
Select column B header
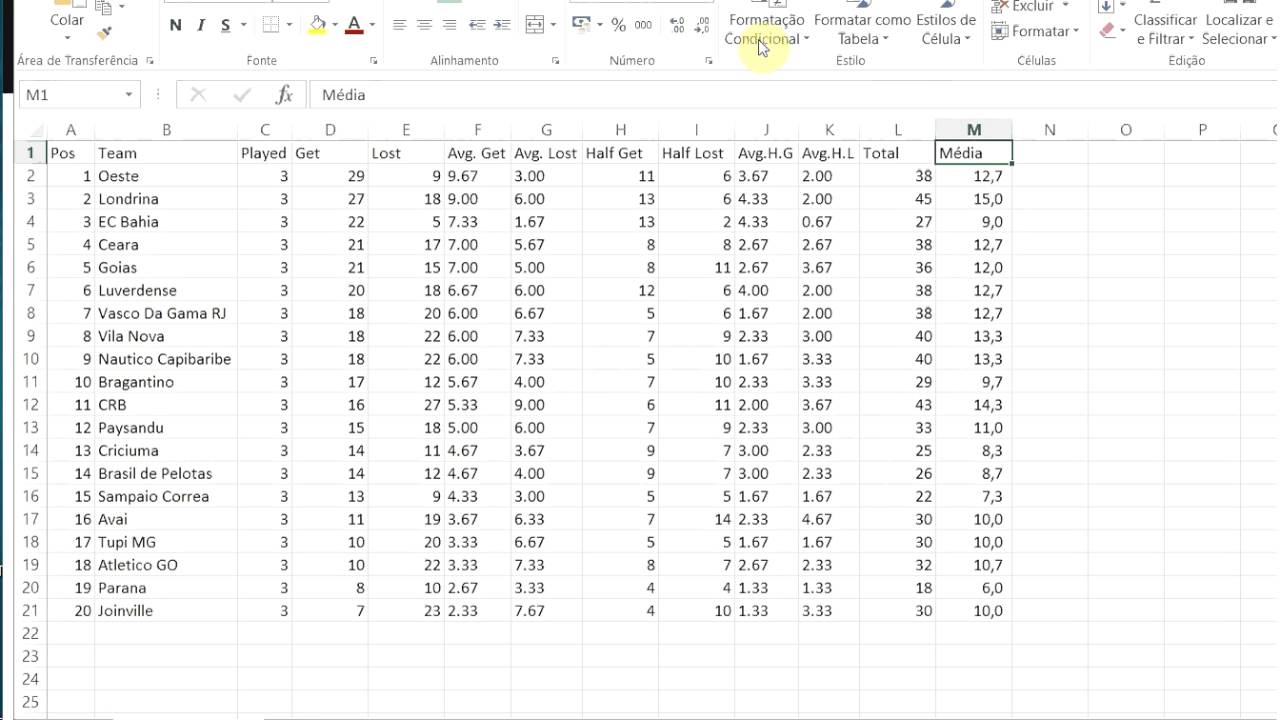(166, 130)
